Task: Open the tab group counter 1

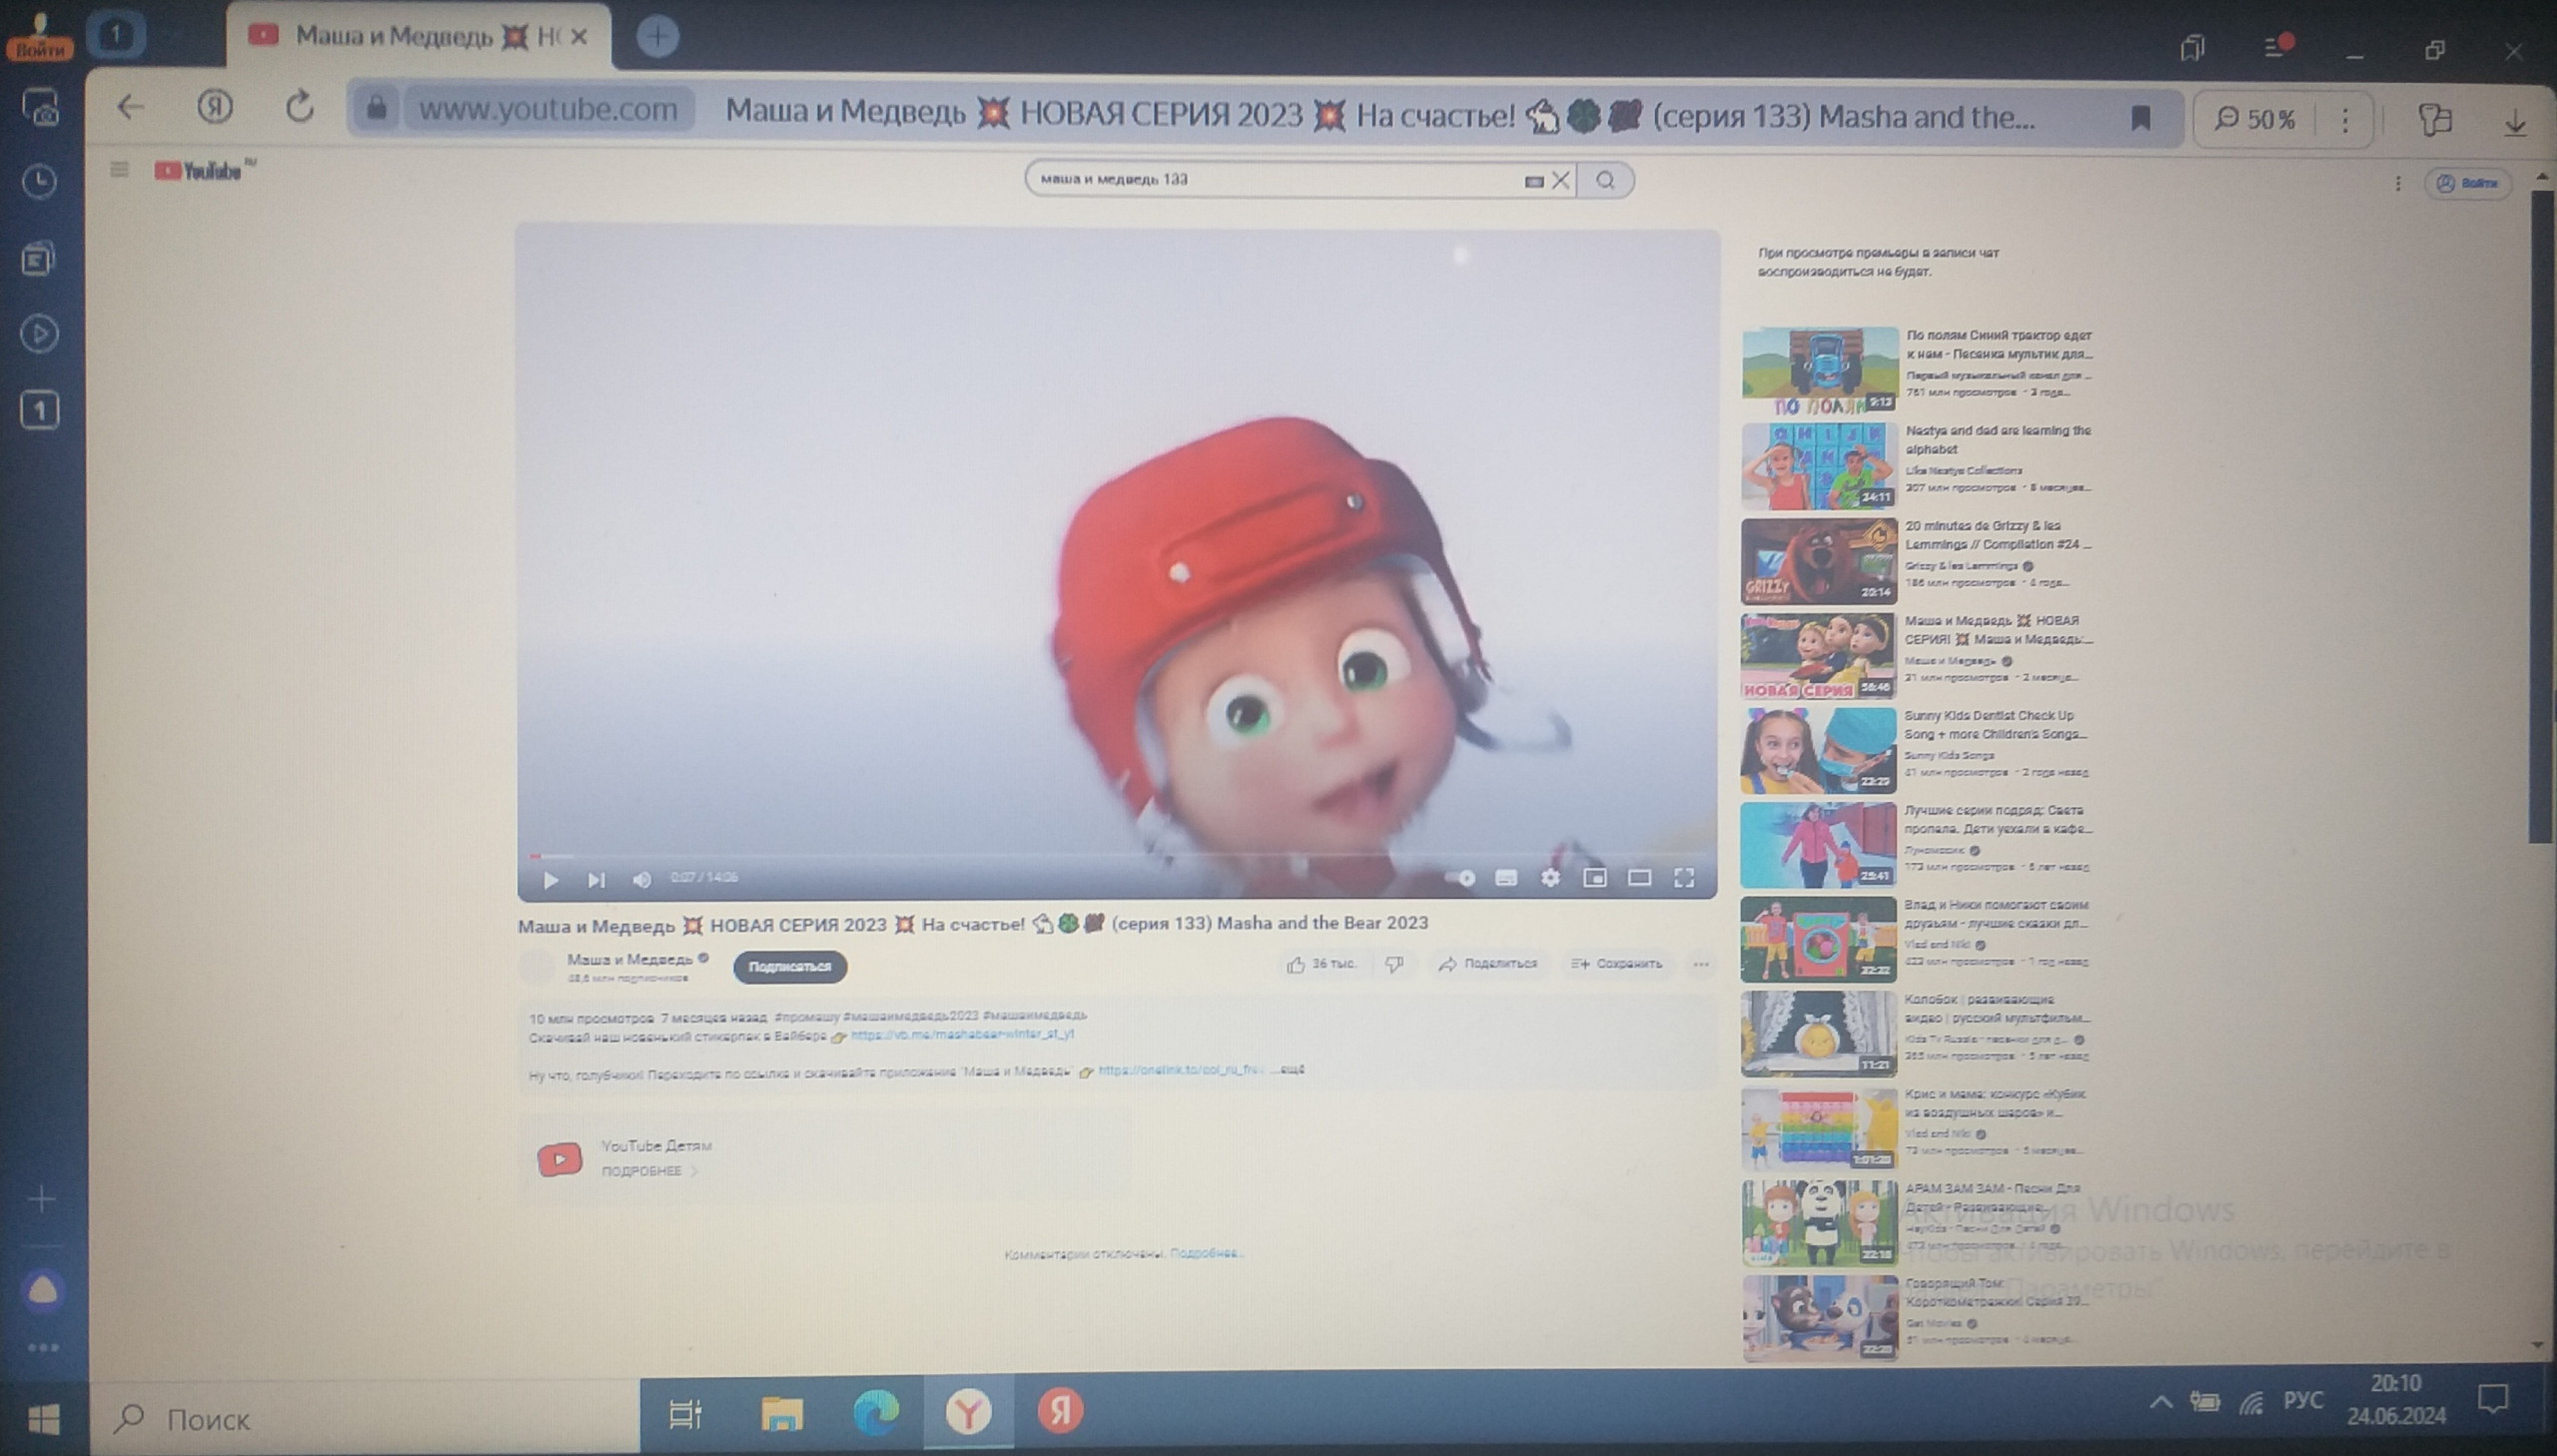Action: click(116, 35)
